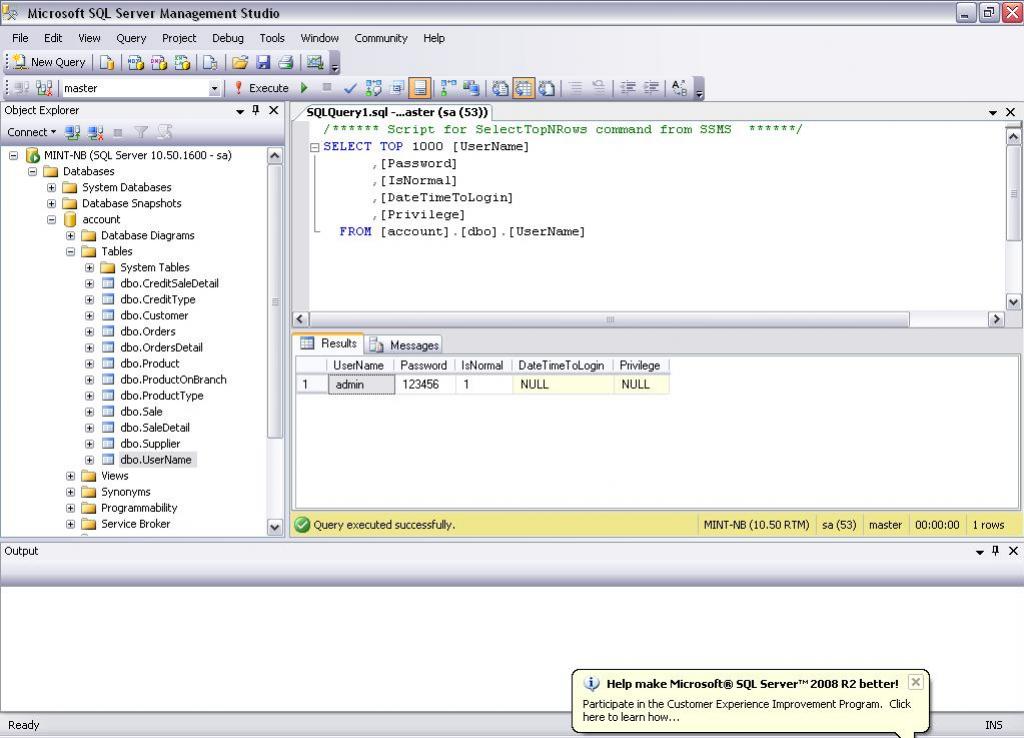Click the New Query toolbar button
The width and height of the screenshot is (1024, 738).
click(50, 62)
